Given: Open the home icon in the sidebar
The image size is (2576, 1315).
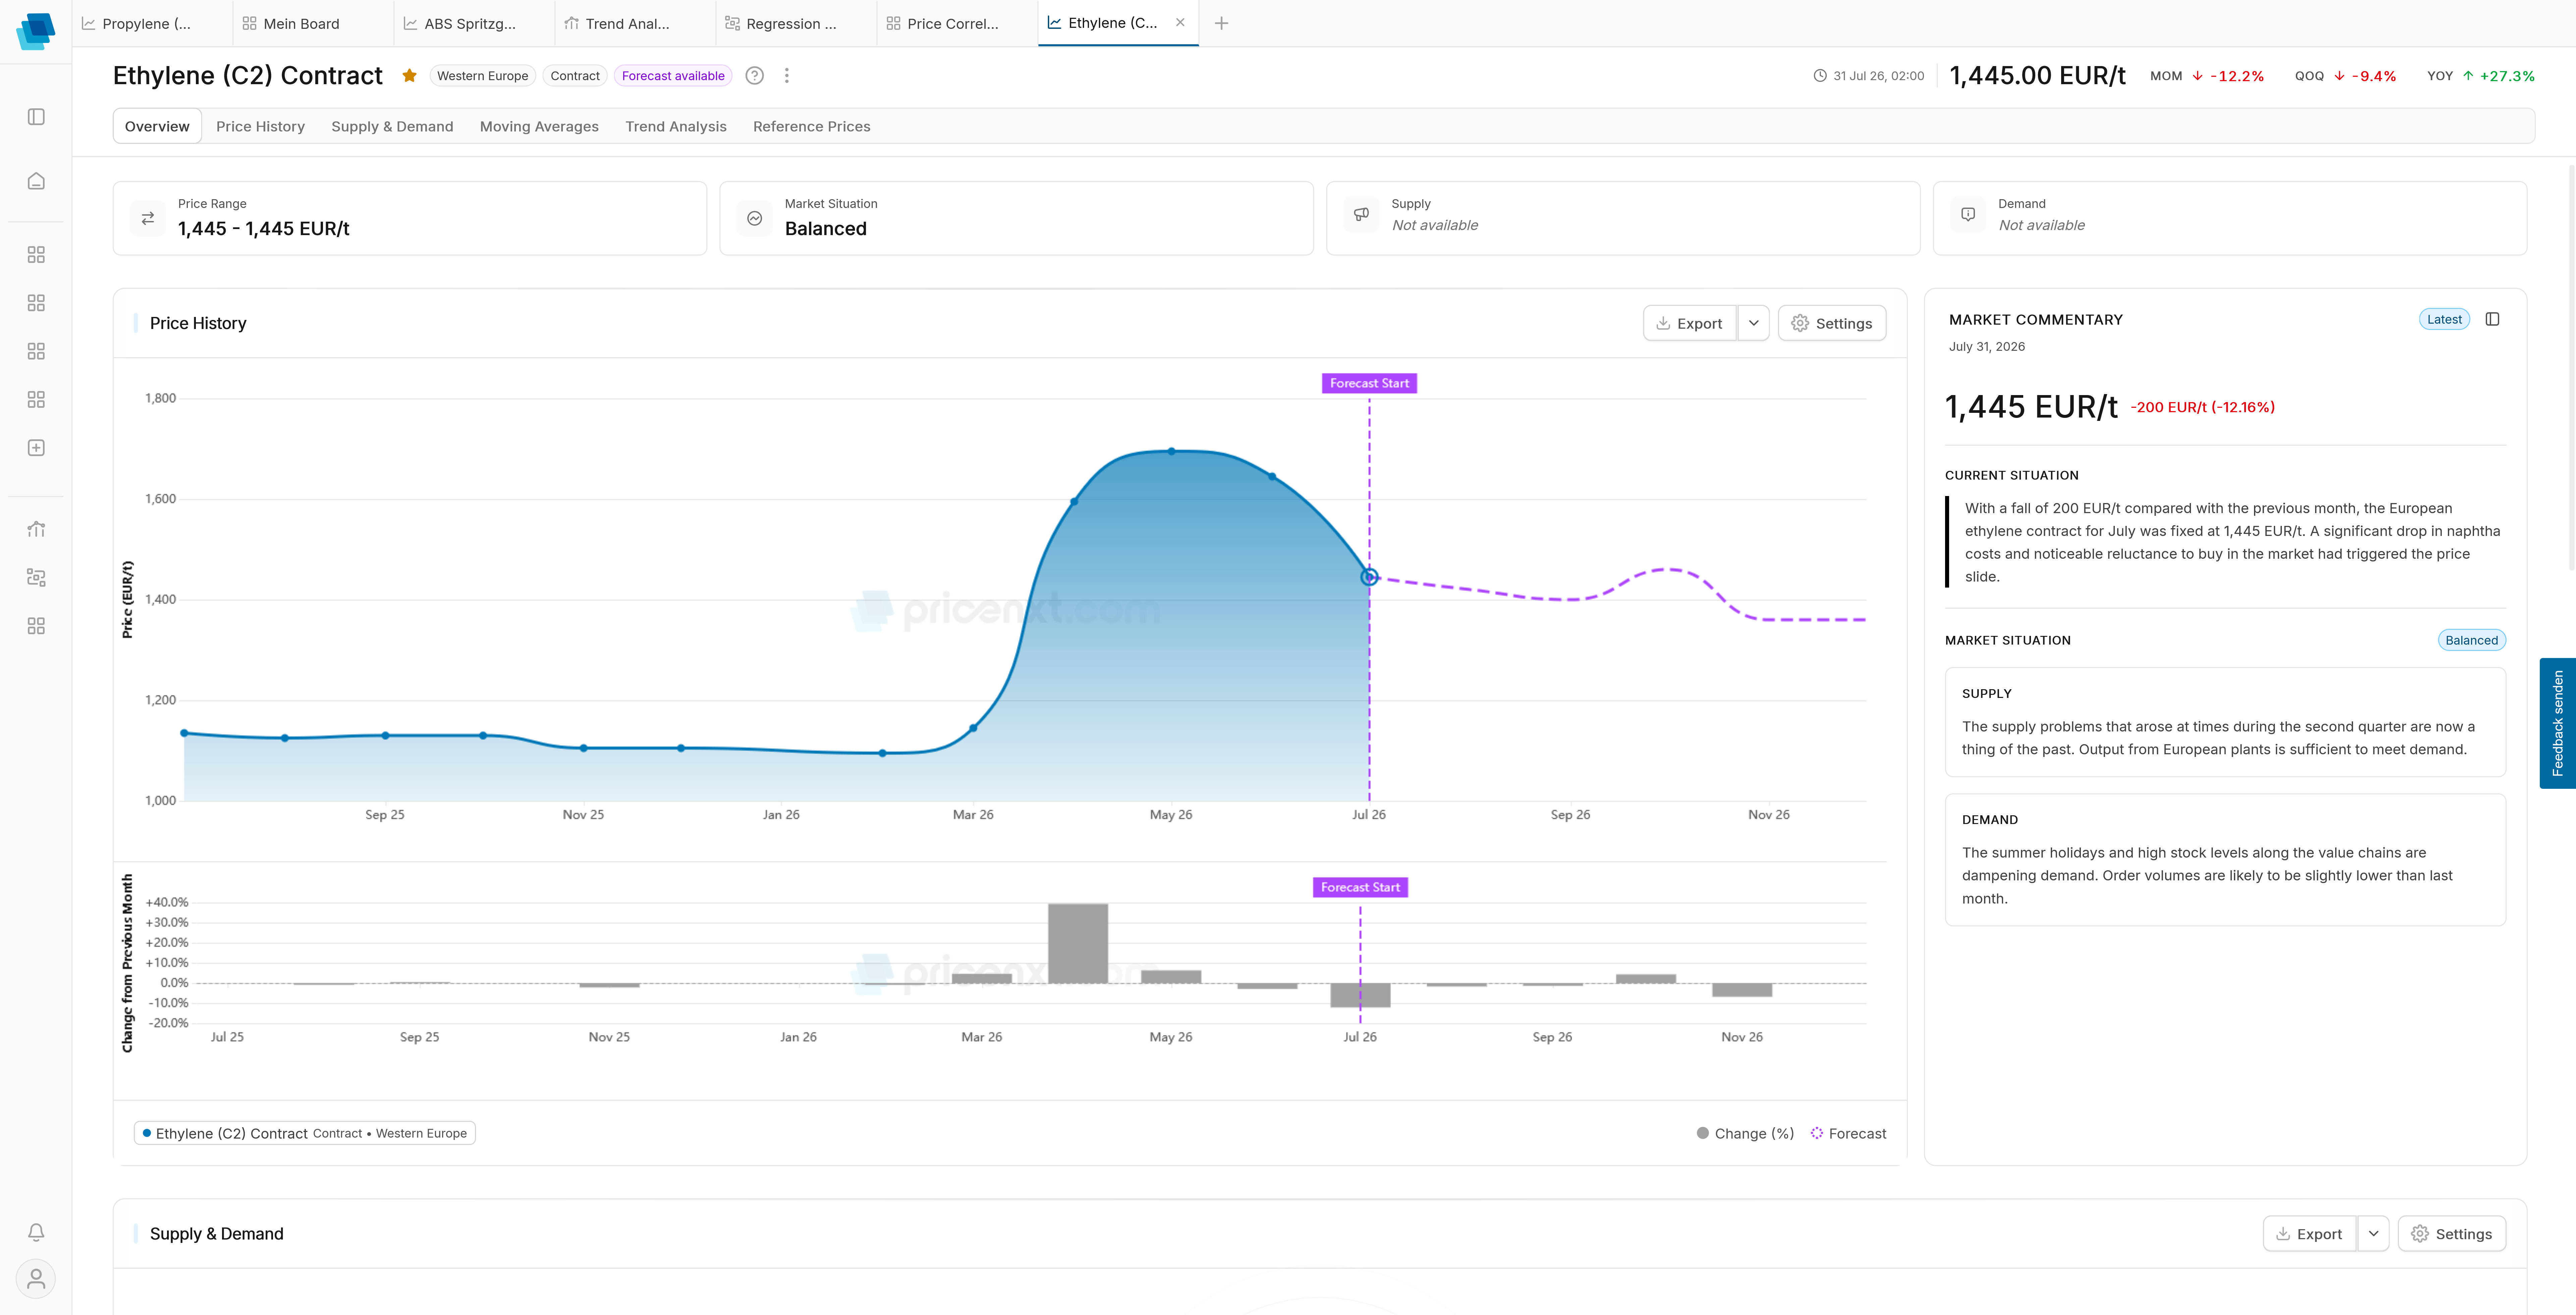Looking at the screenshot, I should click(x=36, y=181).
